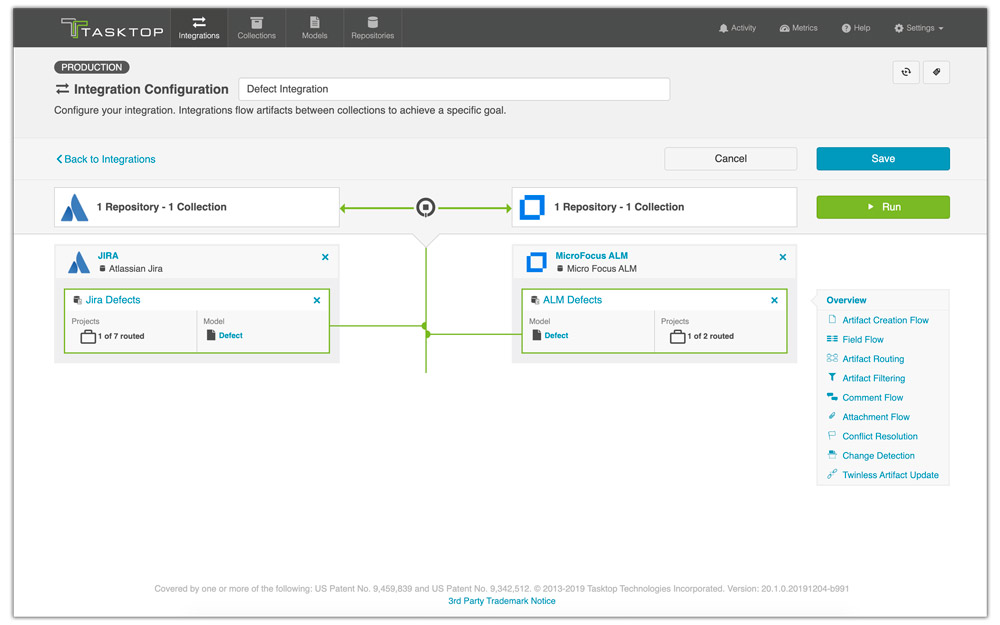Open the JIRA repository link

point(108,256)
